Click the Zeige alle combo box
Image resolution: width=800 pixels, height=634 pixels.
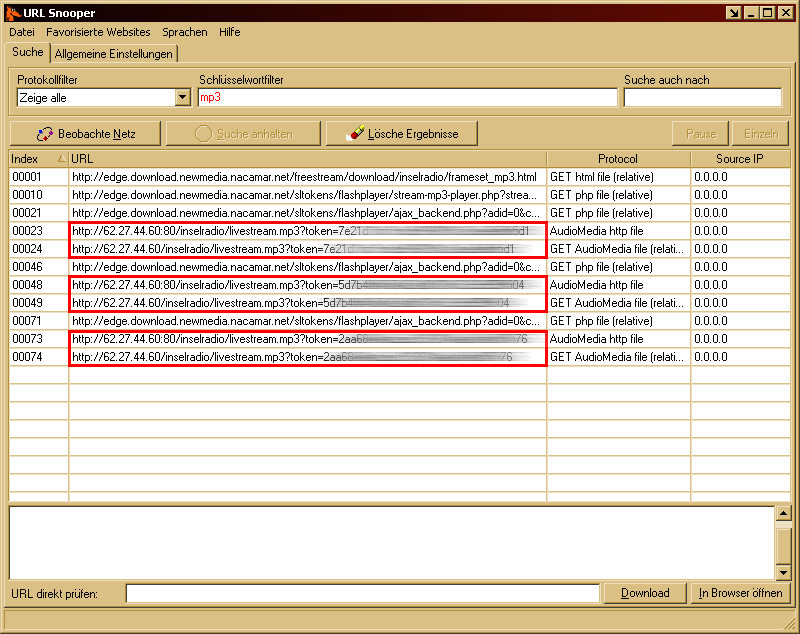click(104, 97)
